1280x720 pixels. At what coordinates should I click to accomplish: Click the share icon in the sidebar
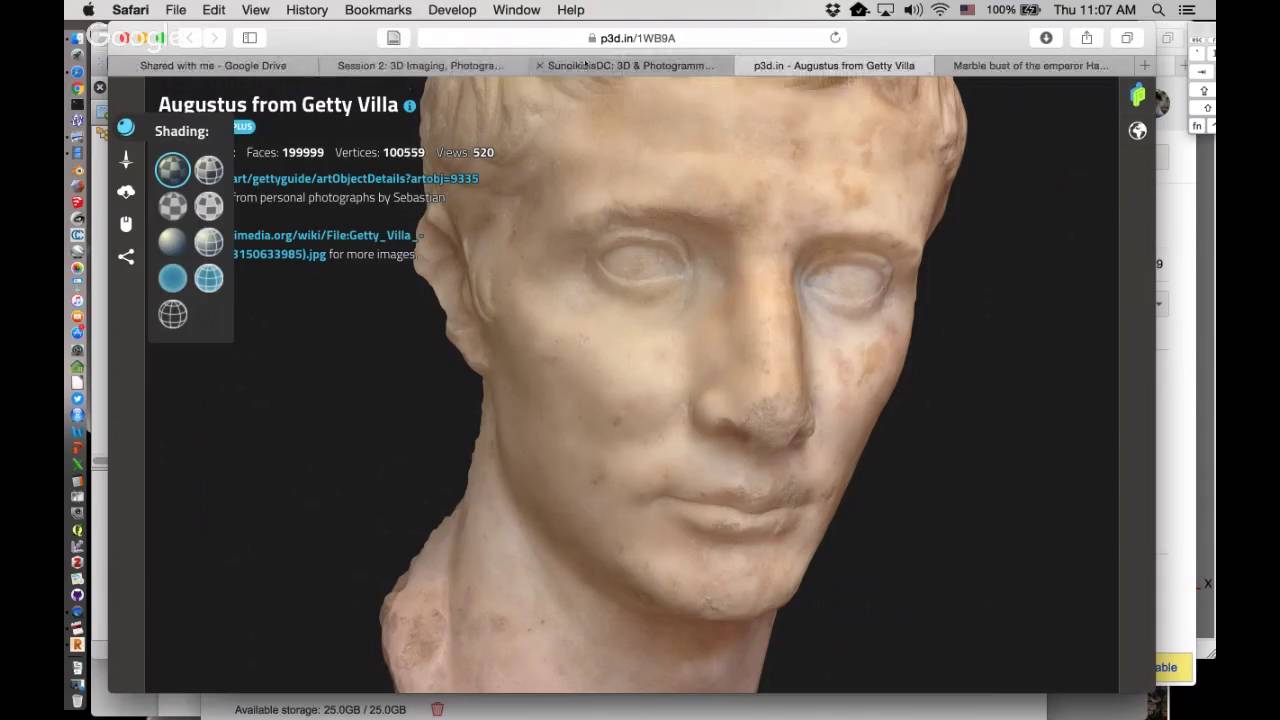(x=126, y=257)
